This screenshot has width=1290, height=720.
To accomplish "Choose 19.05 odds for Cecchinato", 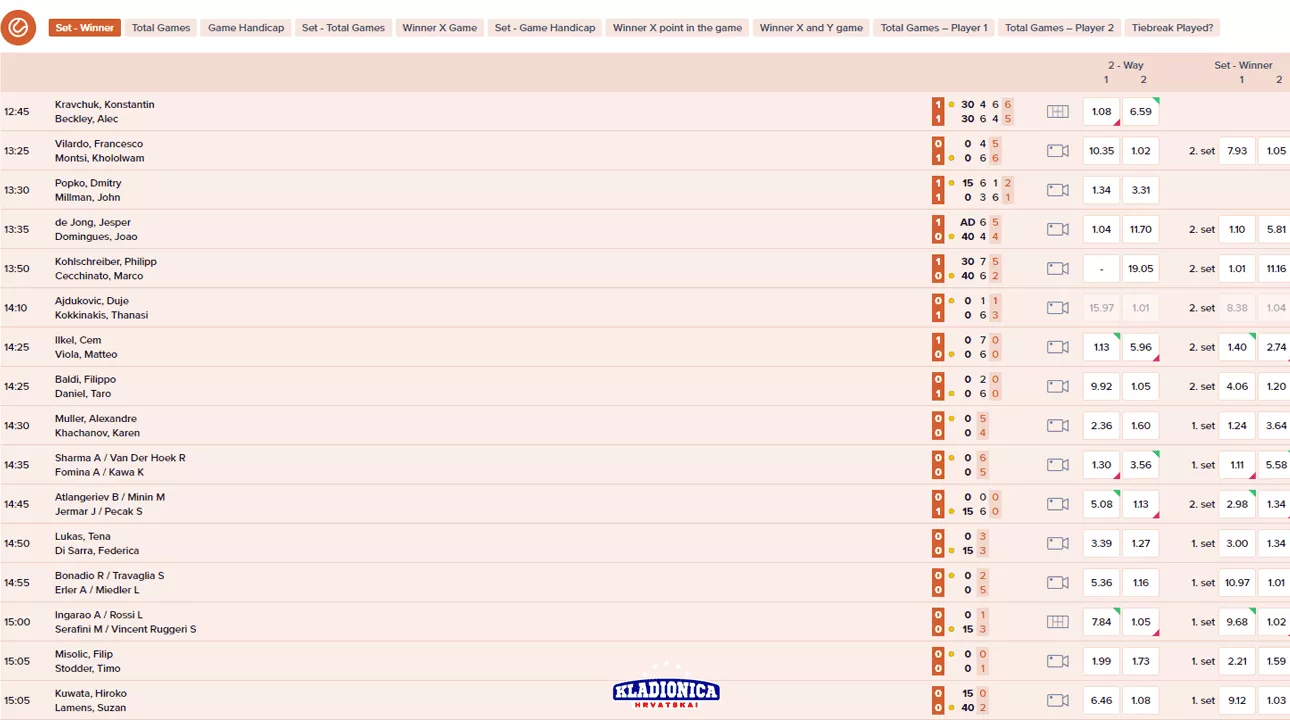I will [x=1140, y=269].
